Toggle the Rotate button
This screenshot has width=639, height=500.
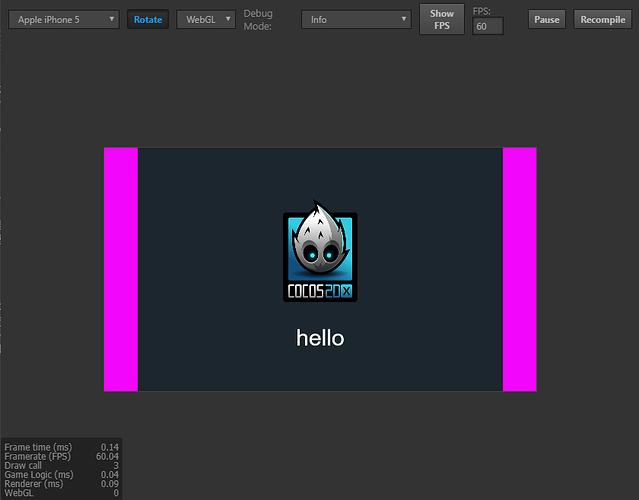tap(148, 20)
